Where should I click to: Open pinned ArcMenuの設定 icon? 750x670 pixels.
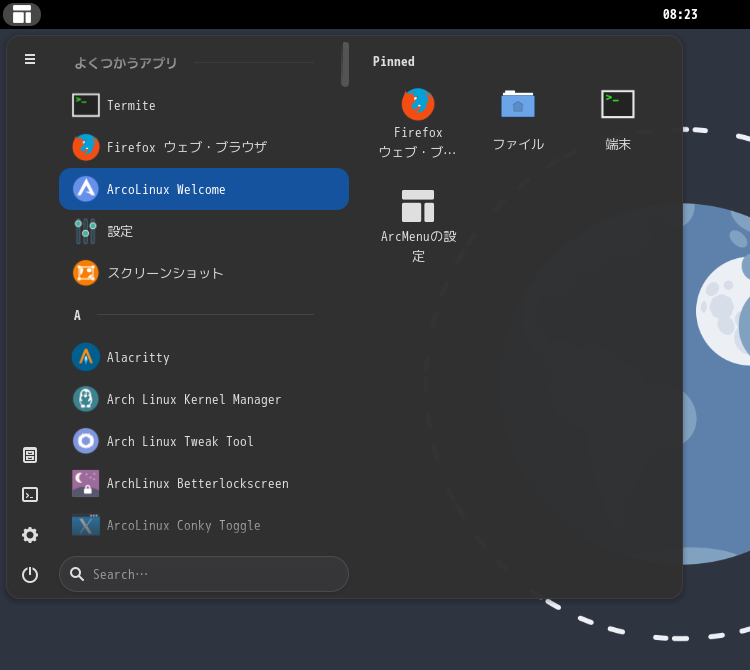pyautogui.click(x=418, y=206)
